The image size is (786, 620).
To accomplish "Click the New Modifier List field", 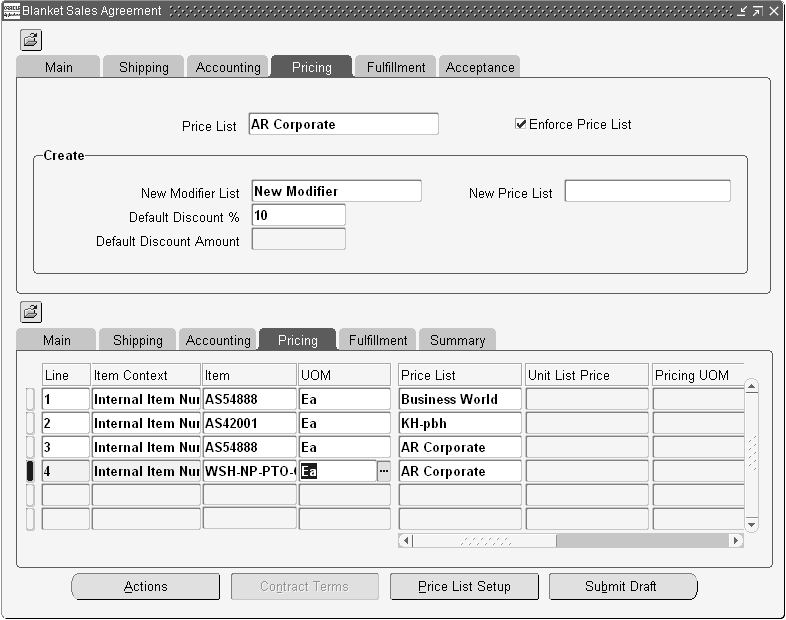I will coord(336,191).
